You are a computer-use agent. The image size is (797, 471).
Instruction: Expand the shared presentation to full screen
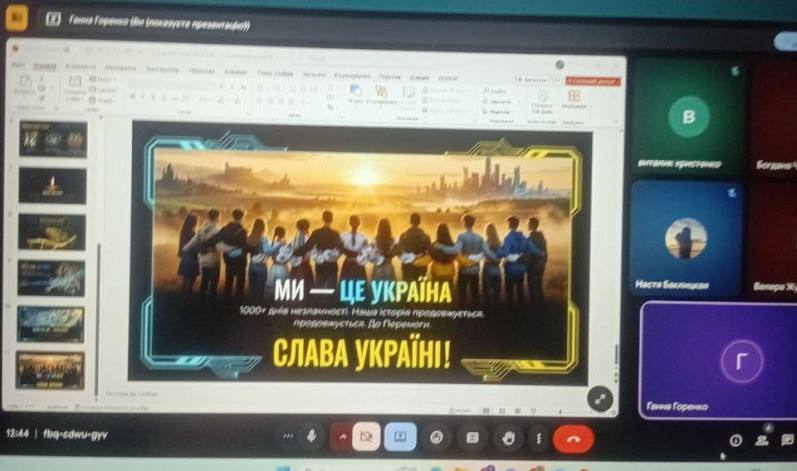600,399
